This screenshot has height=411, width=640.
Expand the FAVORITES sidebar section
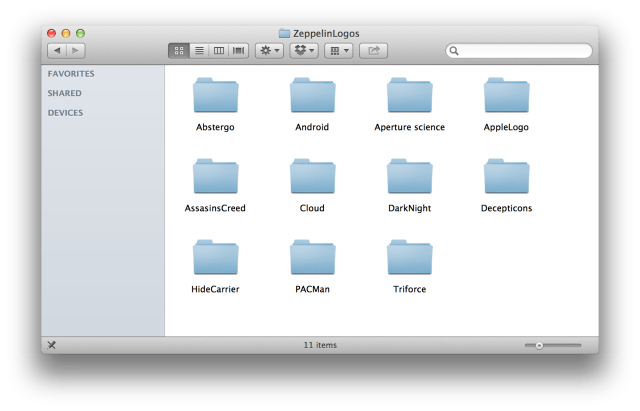71,74
